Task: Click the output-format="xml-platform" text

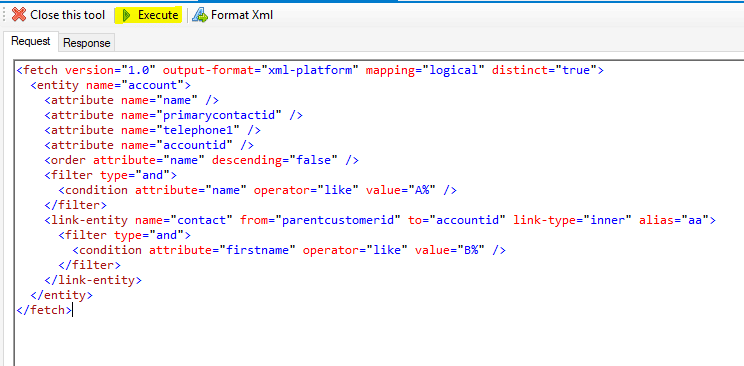Action: coord(261,70)
